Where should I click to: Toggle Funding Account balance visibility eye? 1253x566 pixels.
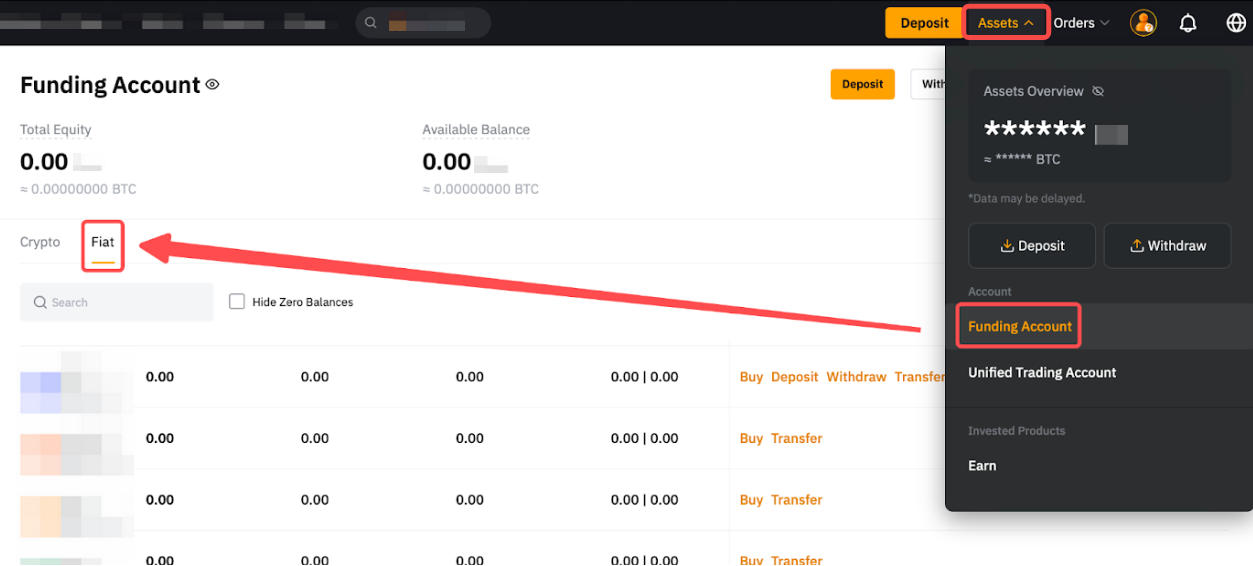pos(212,85)
